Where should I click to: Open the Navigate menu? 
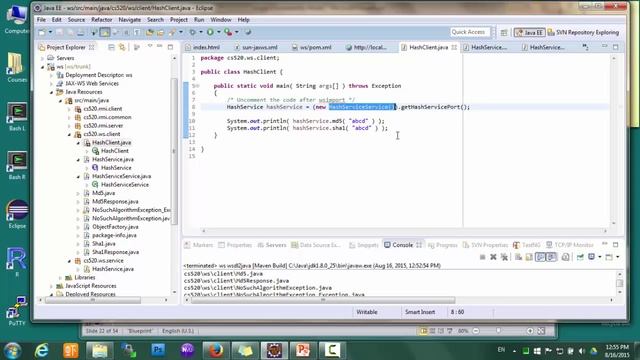click(x=129, y=20)
